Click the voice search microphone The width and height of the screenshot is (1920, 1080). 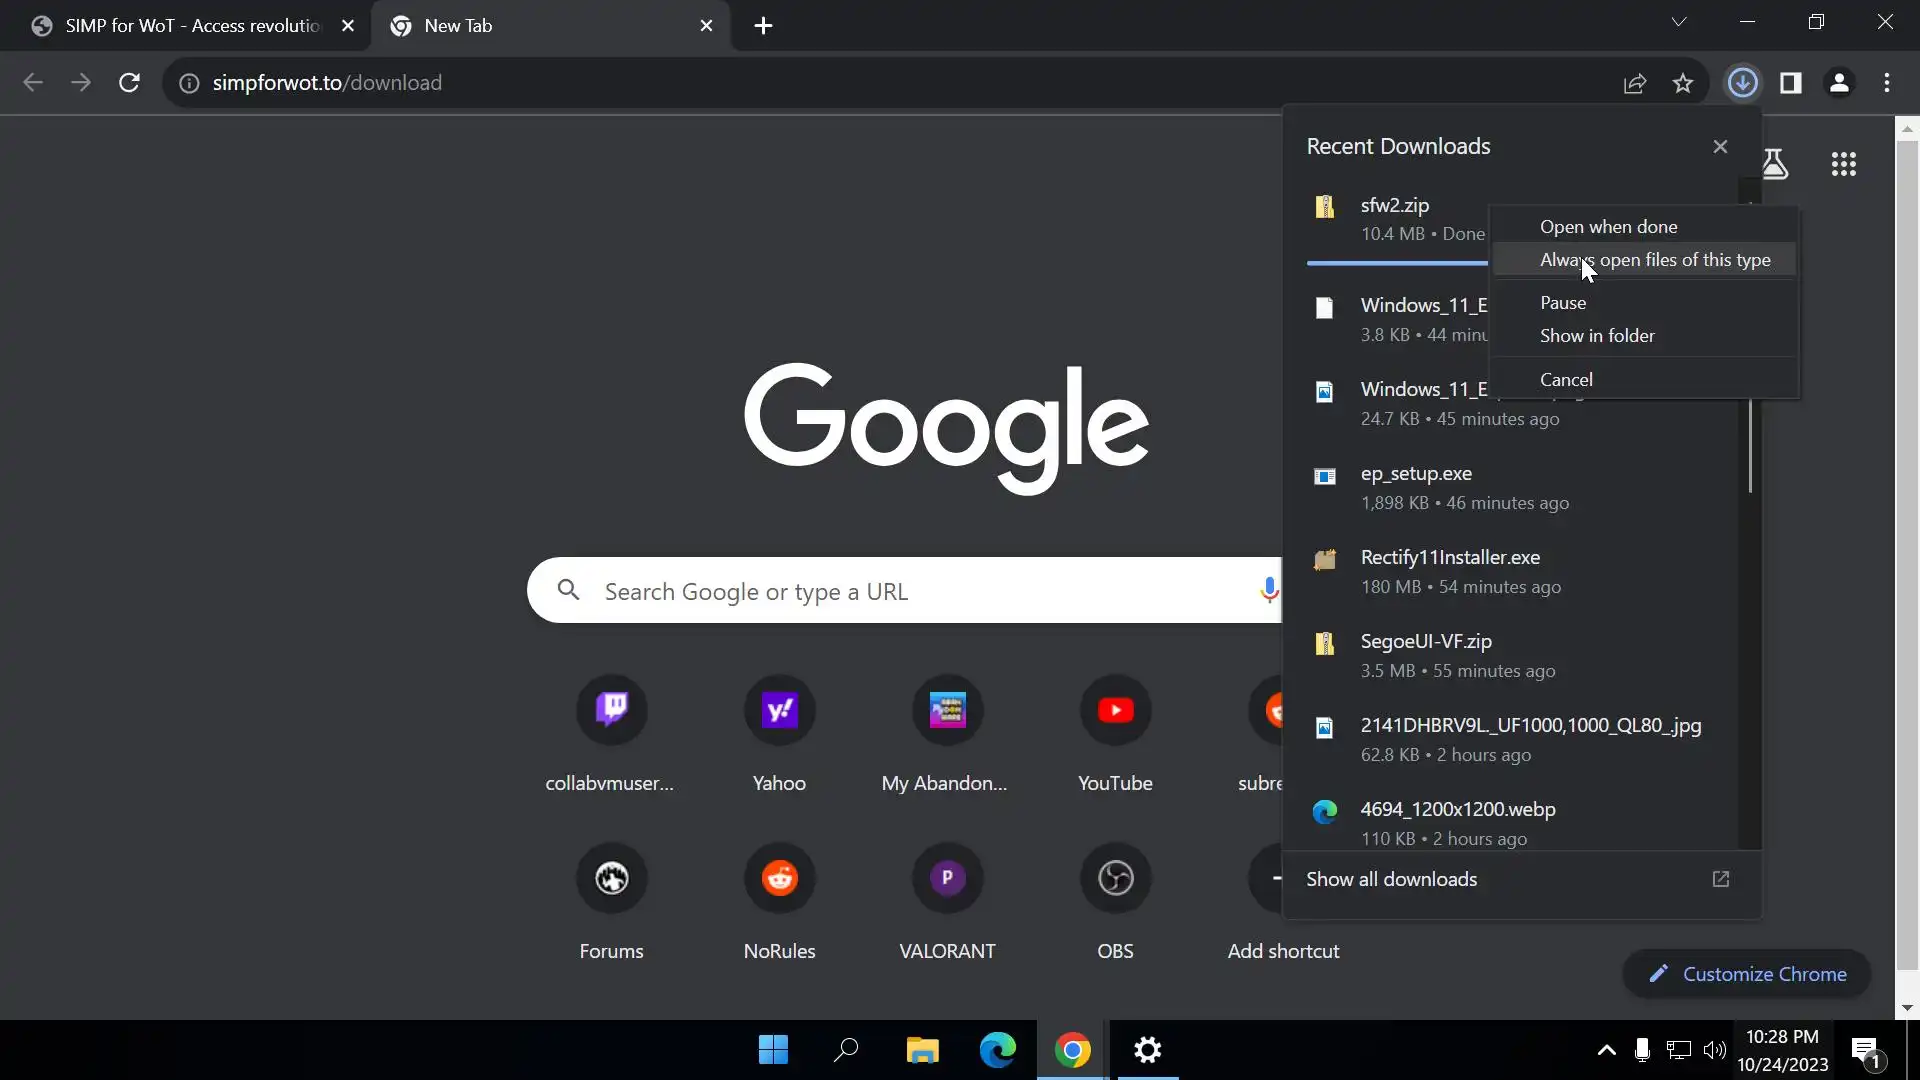[1268, 590]
